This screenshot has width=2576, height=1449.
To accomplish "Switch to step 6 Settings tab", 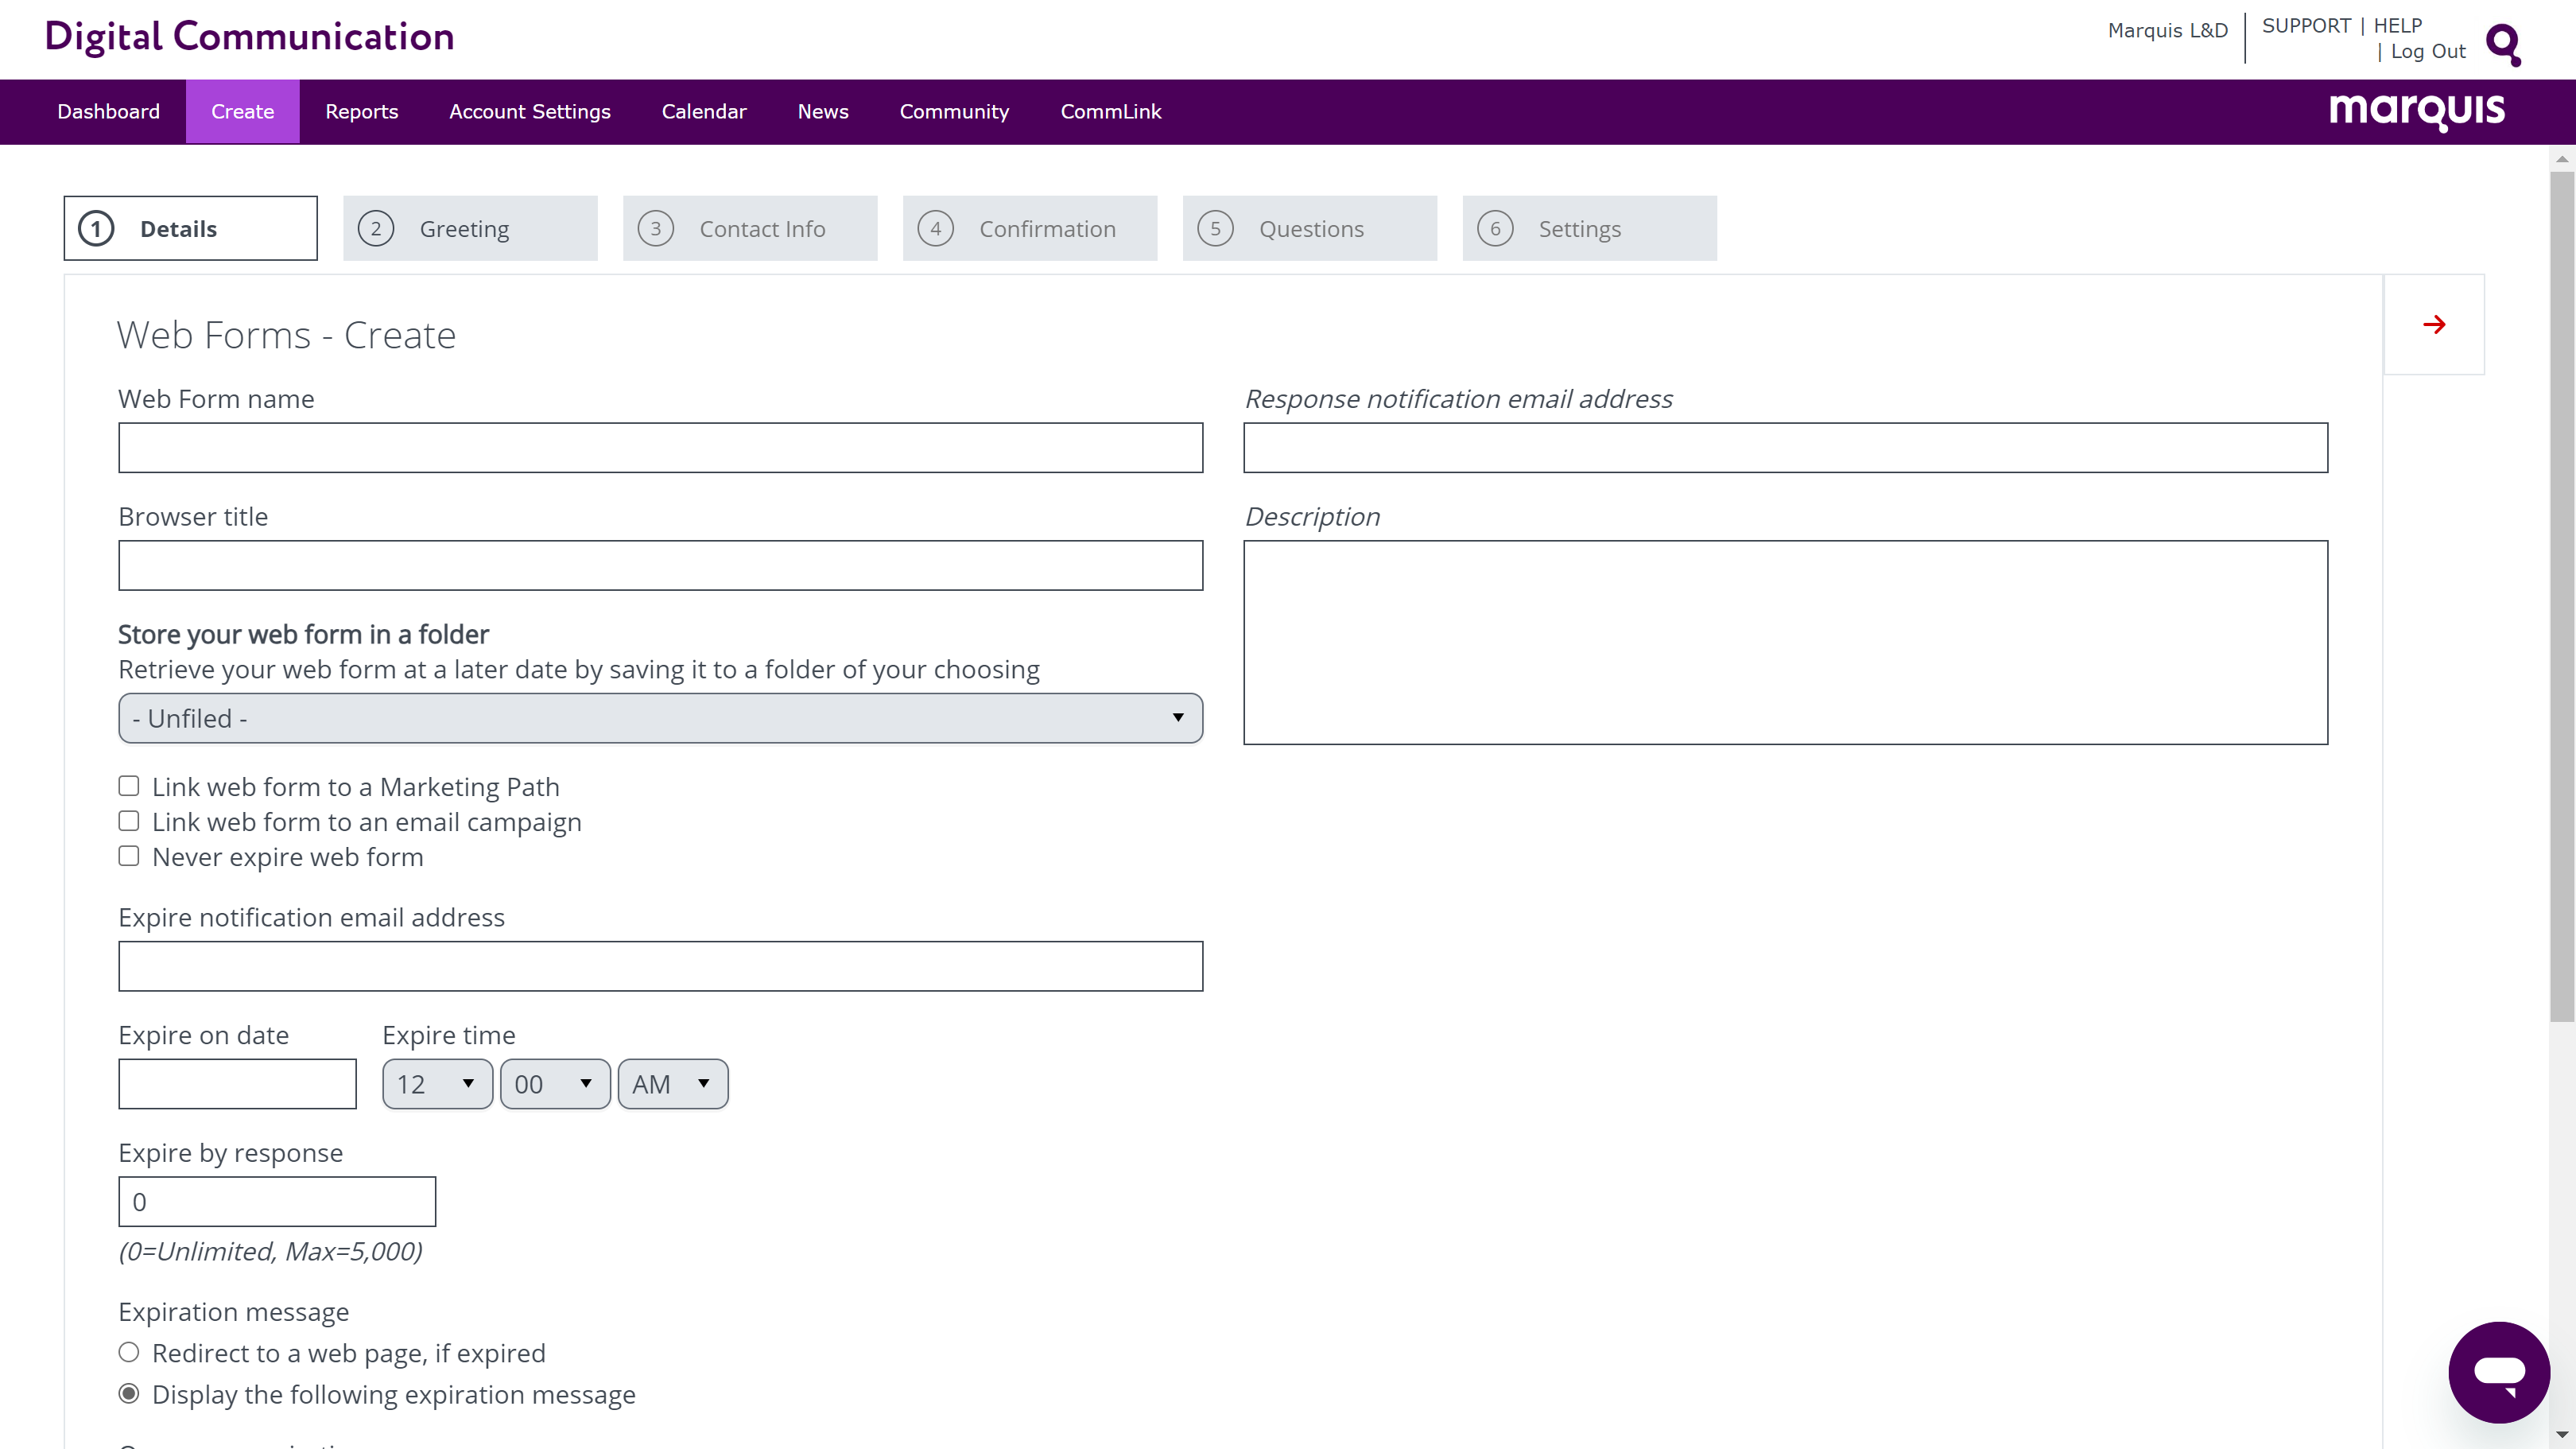I will pyautogui.click(x=1590, y=228).
